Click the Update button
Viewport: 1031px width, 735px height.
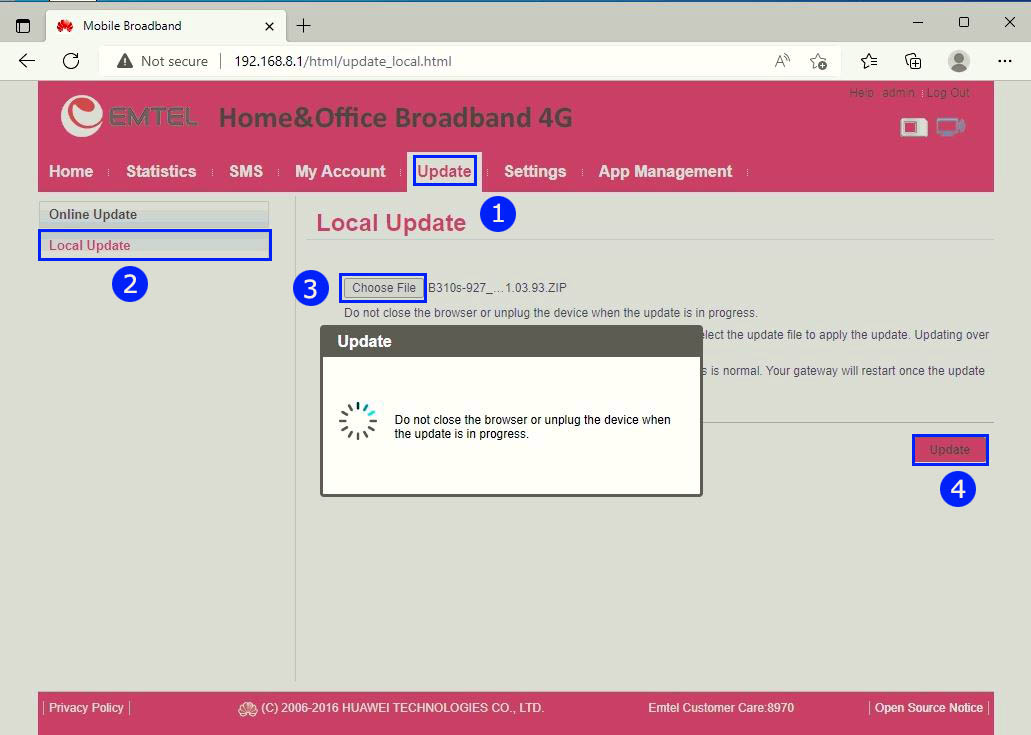click(x=949, y=450)
